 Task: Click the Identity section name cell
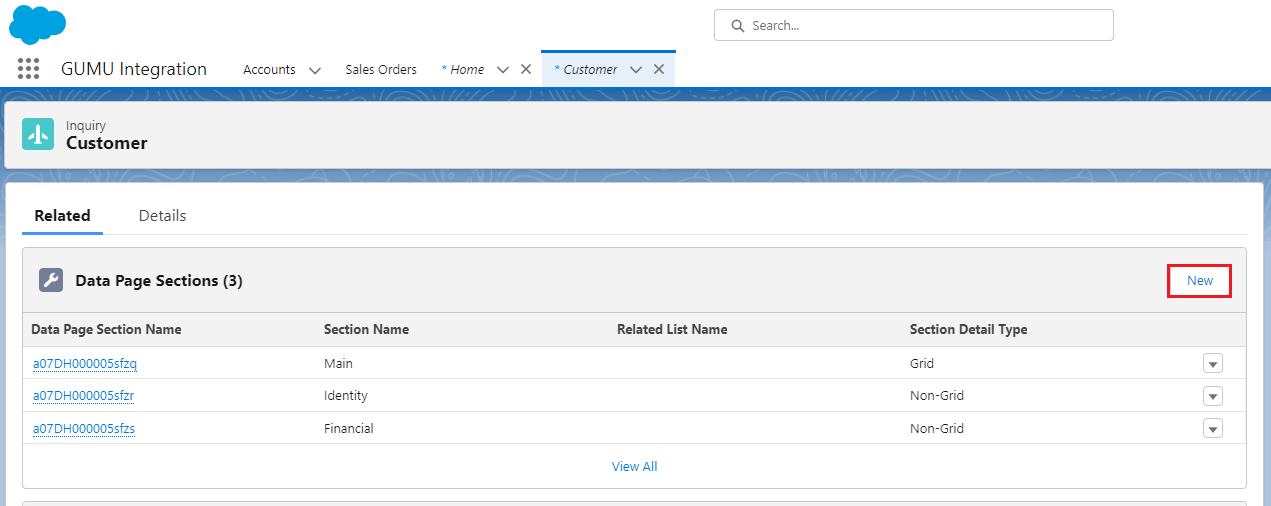(x=346, y=396)
